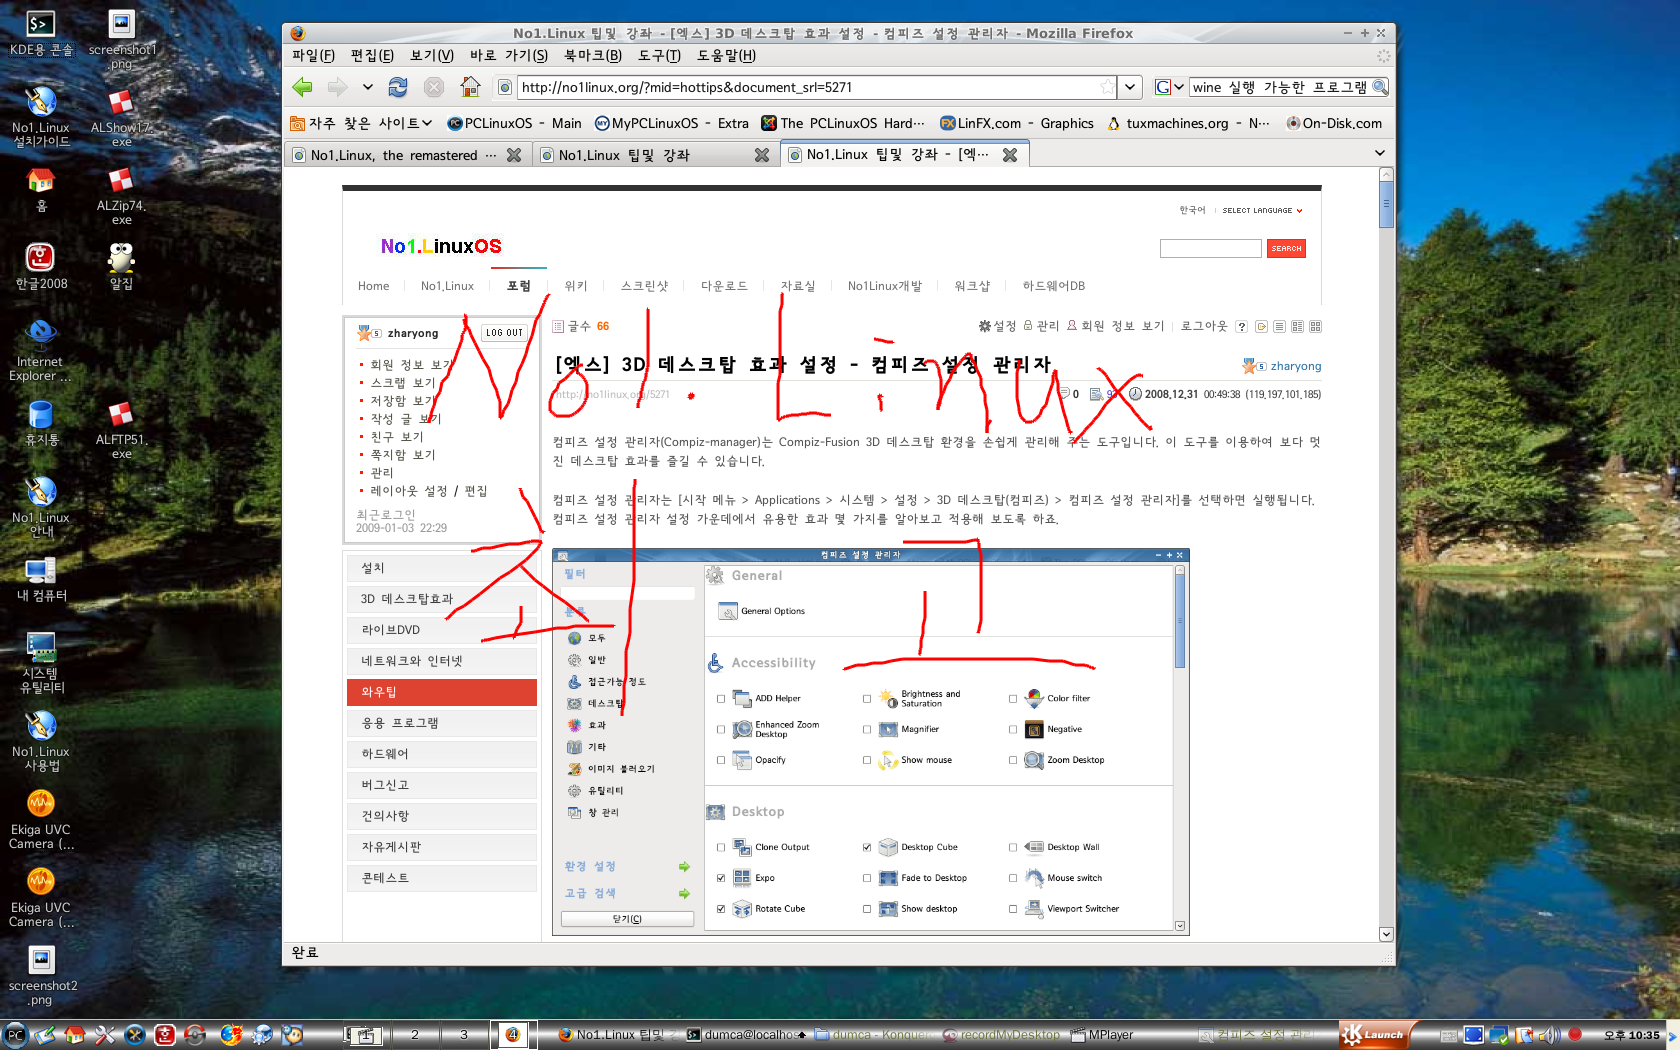Click LOG OUT button
The image size is (1680, 1050).
click(x=504, y=333)
